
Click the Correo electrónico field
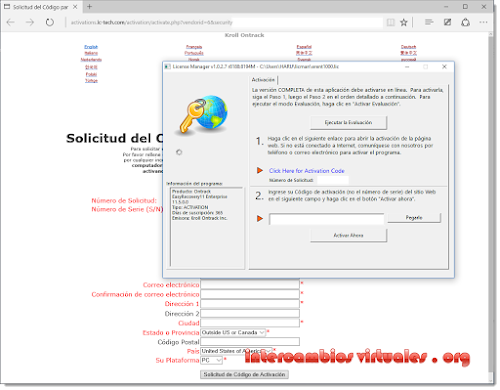pos(250,284)
